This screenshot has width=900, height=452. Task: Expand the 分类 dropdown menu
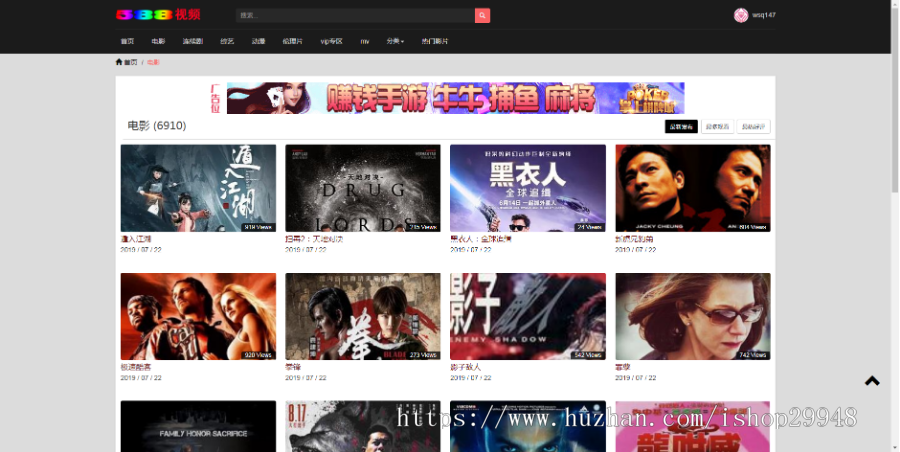[x=395, y=41]
